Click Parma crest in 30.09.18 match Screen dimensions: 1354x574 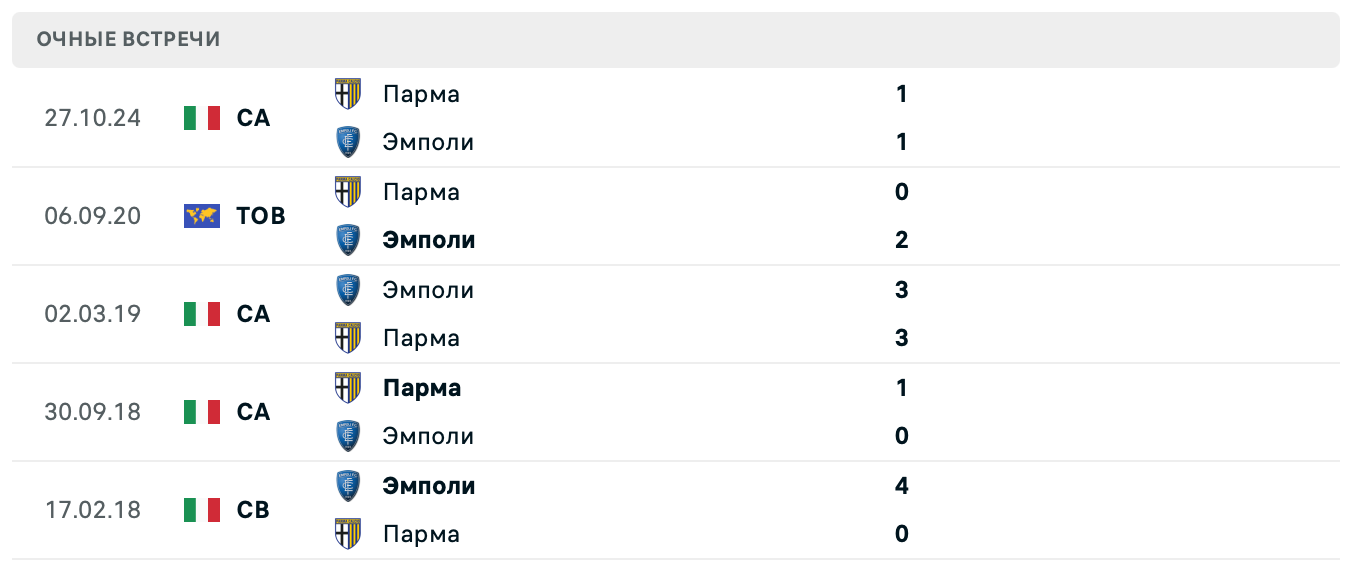point(347,388)
